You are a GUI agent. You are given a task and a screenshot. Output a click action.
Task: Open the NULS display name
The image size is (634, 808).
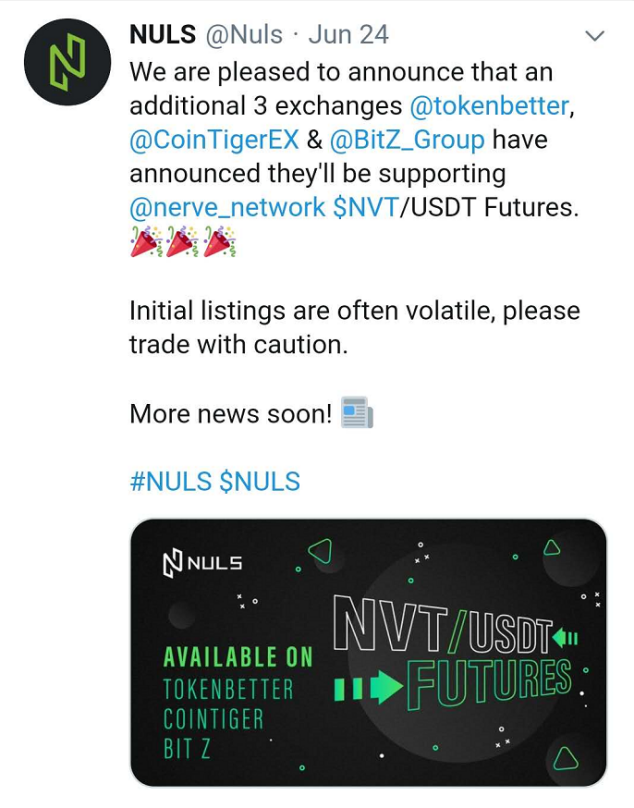point(163,35)
